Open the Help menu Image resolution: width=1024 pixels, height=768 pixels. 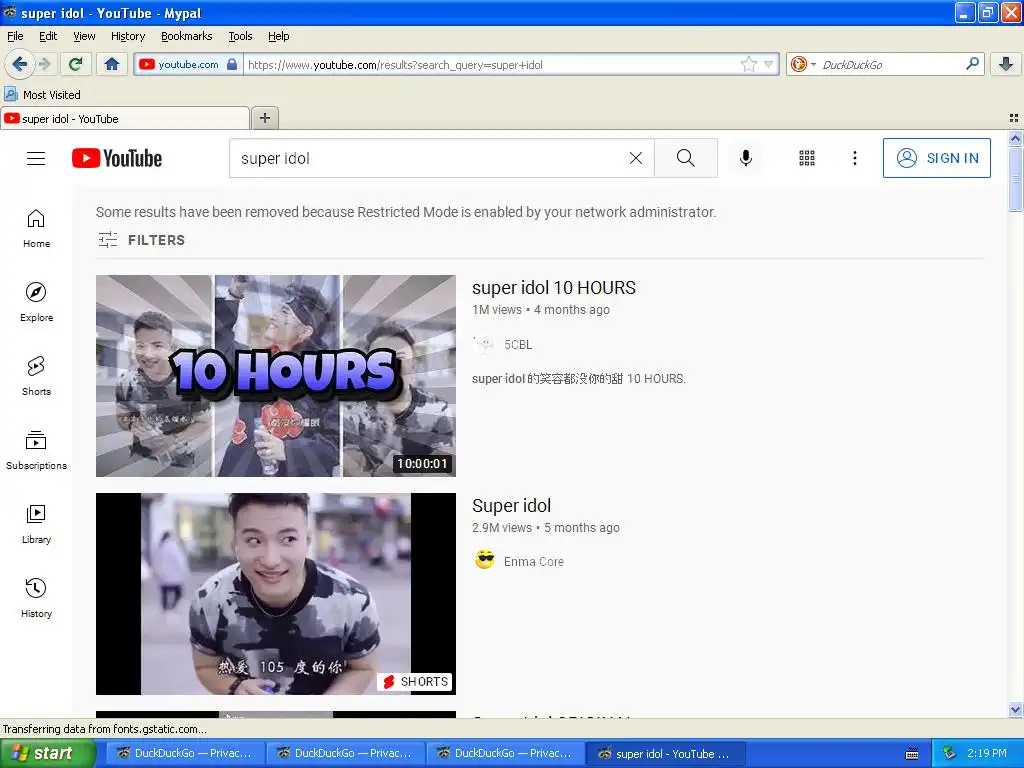click(279, 36)
